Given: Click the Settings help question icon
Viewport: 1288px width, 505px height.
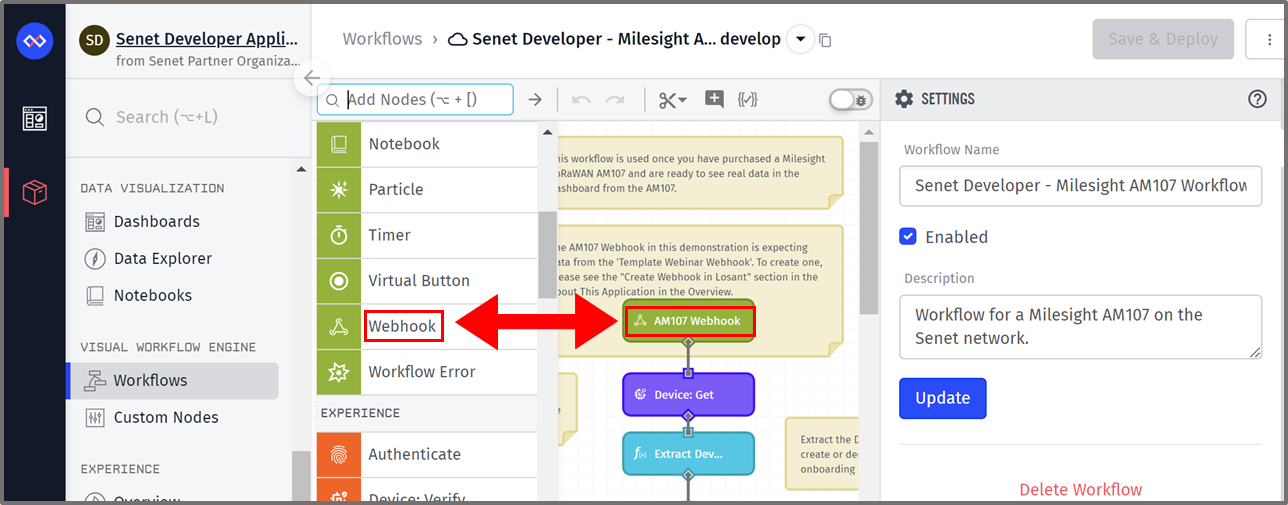Looking at the screenshot, I should pos(1258,99).
